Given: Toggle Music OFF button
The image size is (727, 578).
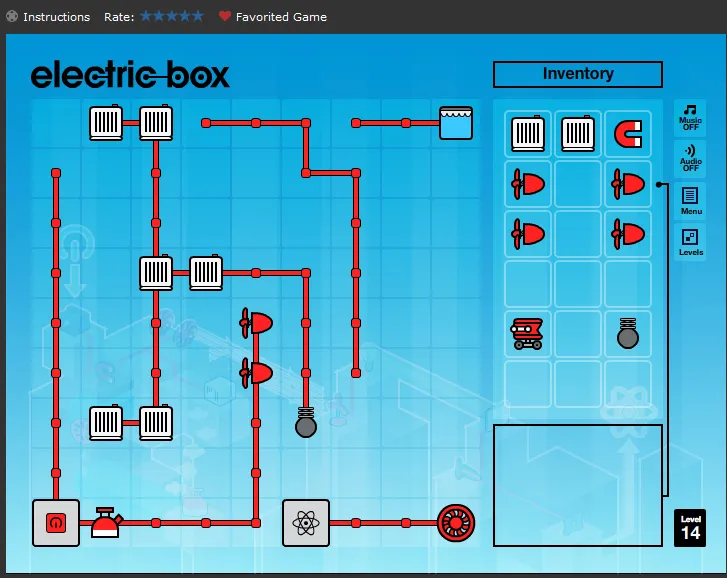Looking at the screenshot, I should coord(690,118).
